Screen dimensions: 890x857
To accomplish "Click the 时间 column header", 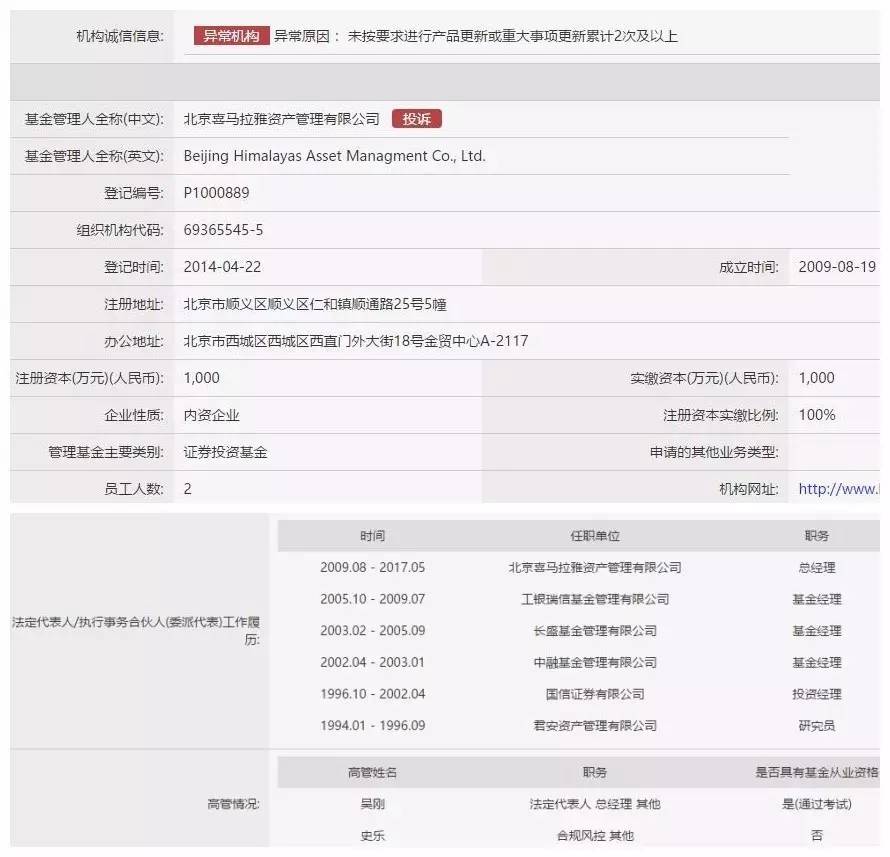I will click(372, 536).
